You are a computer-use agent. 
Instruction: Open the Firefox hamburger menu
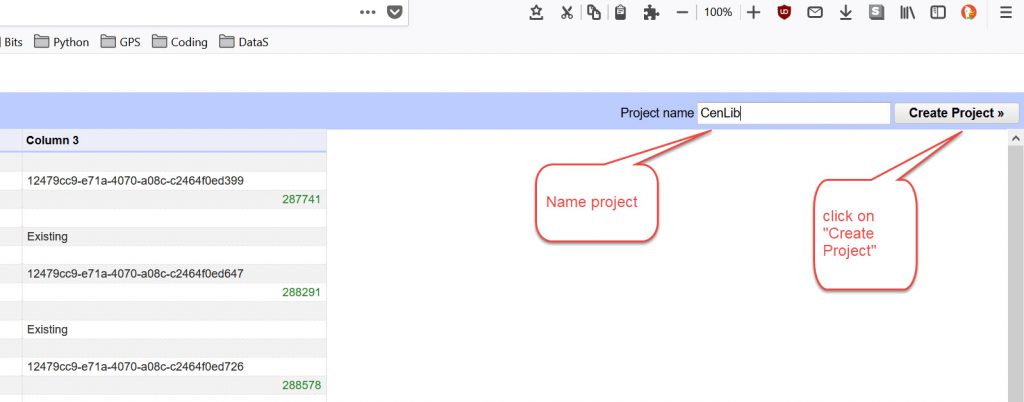tap(1005, 12)
